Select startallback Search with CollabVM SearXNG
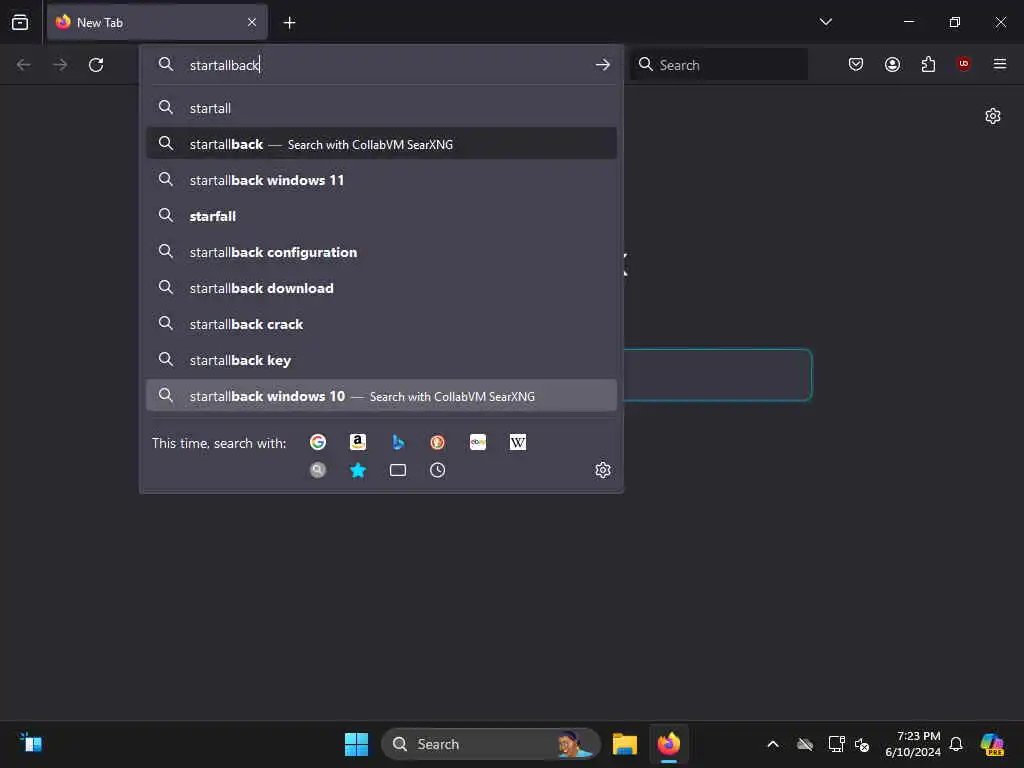Image resolution: width=1024 pixels, height=768 pixels. point(381,144)
